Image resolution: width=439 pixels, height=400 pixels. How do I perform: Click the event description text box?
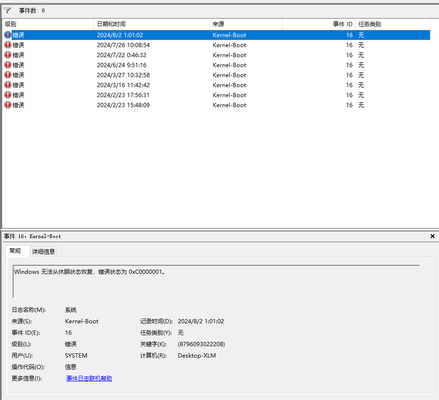(216, 281)
